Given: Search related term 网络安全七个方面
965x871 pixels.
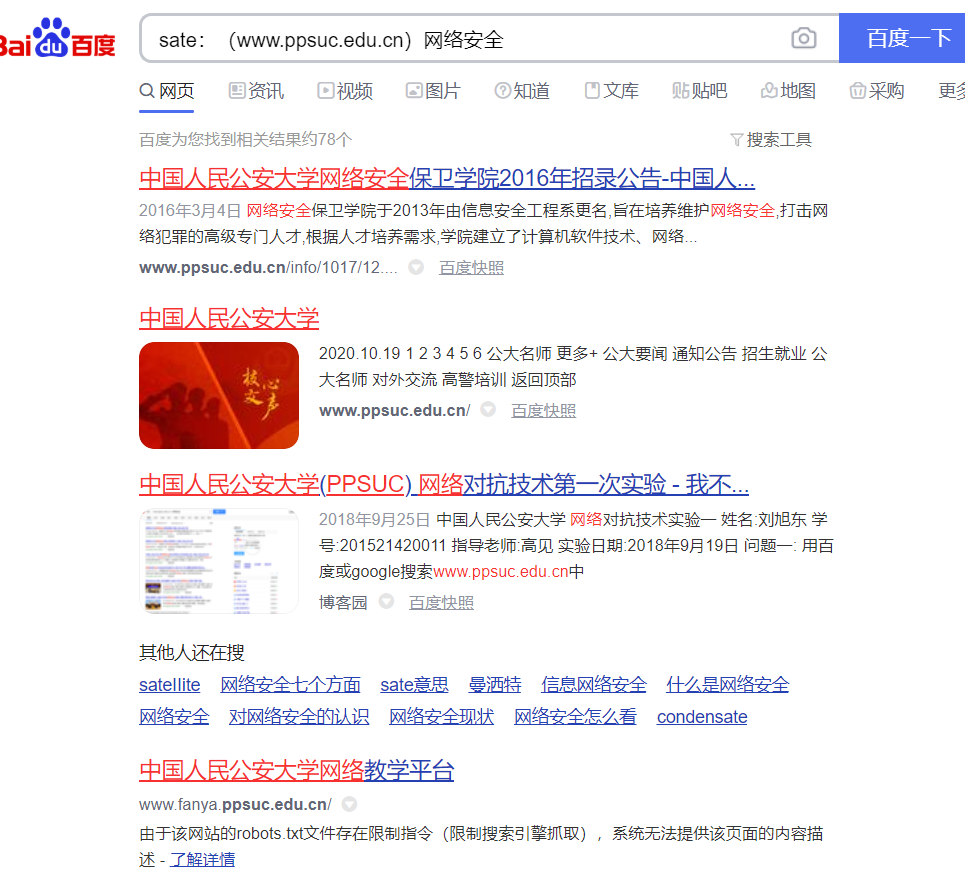Looking at the screenshot, I should click(x=290, y=685).
